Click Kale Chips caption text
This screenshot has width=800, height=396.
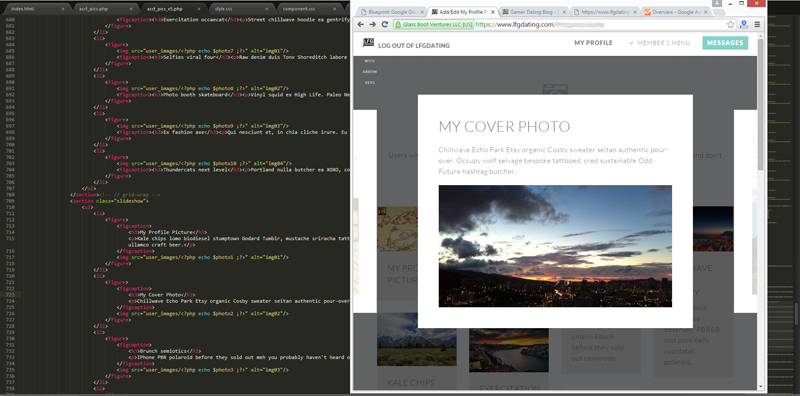(411, 383)
